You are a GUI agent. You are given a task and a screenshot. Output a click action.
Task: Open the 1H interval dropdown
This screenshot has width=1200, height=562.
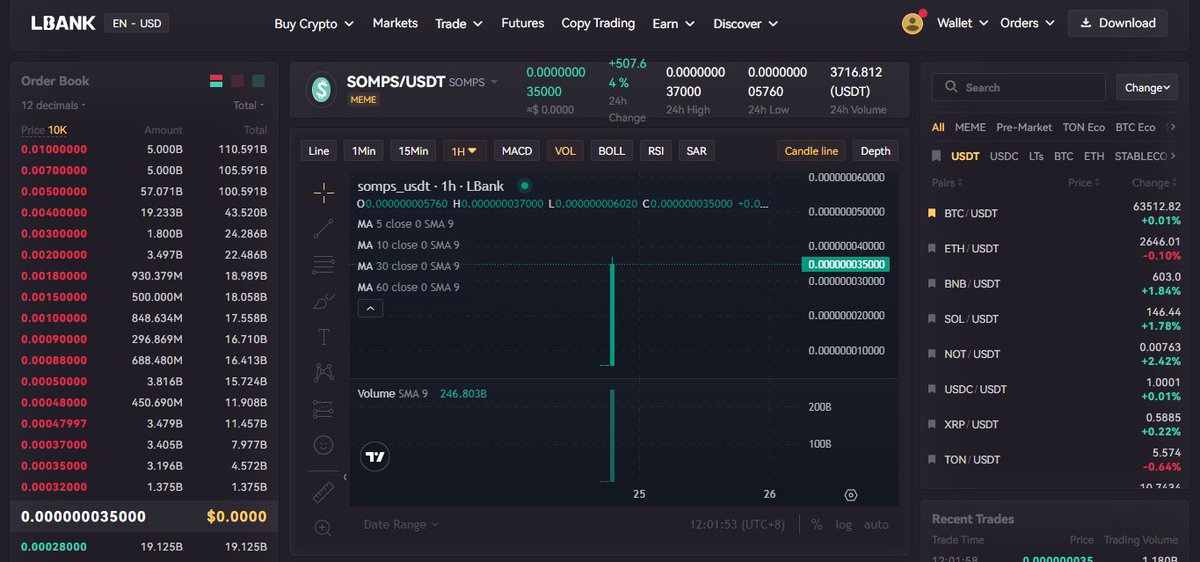[464, 151]
